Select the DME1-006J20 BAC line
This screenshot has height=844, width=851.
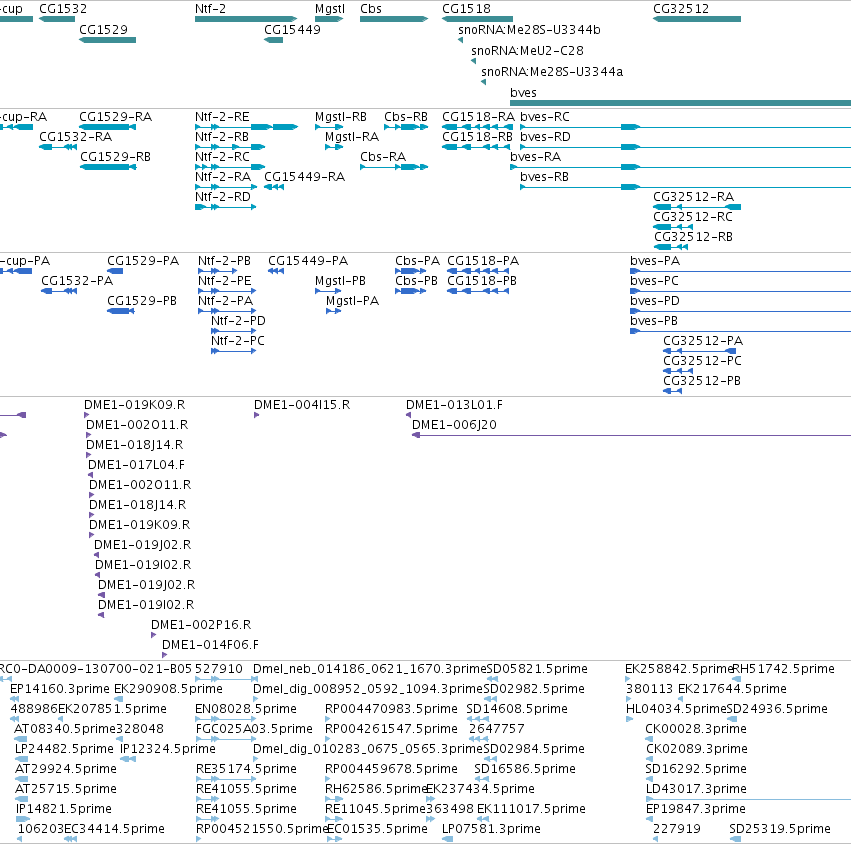click(x=632, y=435)
